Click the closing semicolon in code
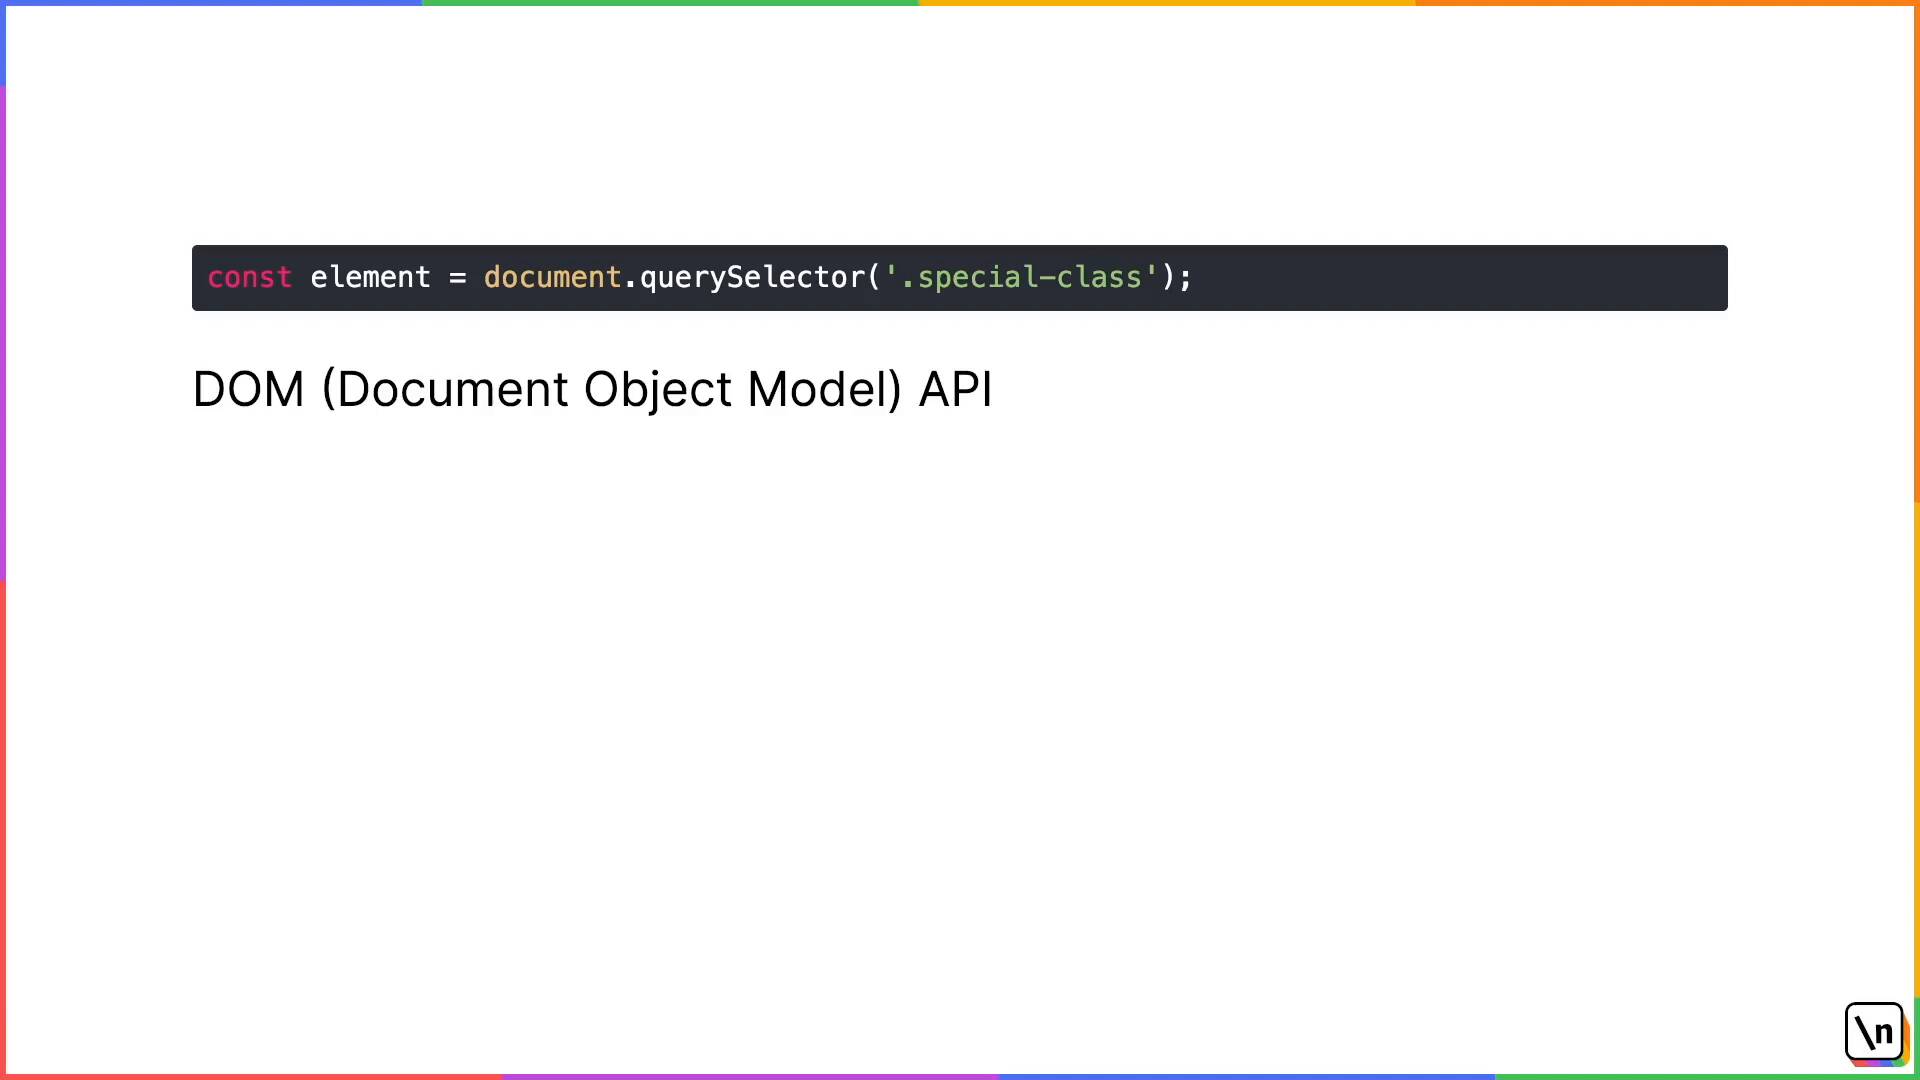Screen dimensions: 1920x1080 pos(1186,279)
